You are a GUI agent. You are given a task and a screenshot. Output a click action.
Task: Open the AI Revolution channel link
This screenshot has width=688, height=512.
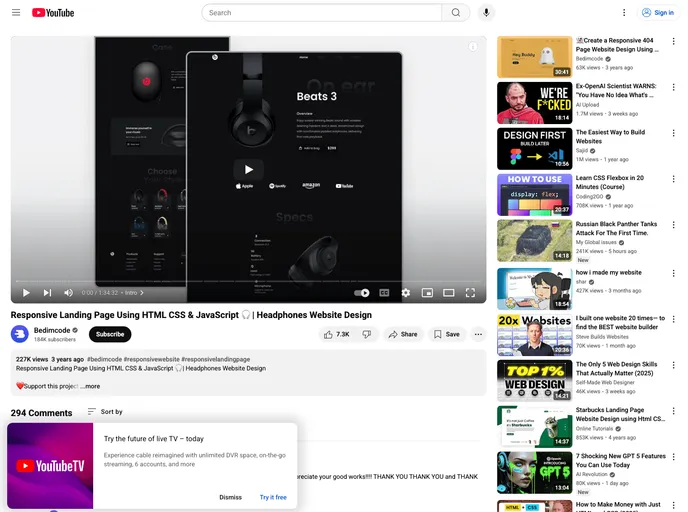coord(591,474)
